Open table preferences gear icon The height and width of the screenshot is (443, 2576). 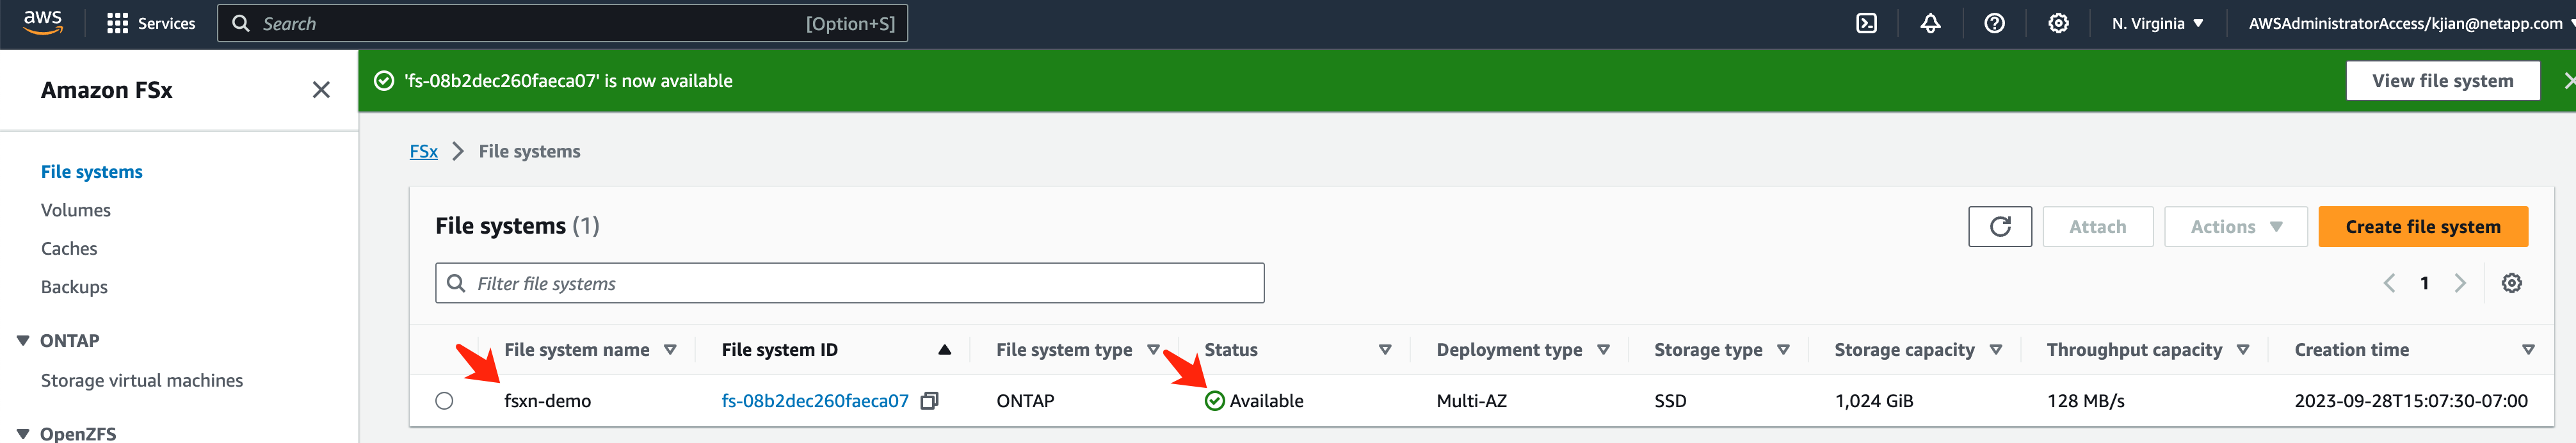point(2511,283)
